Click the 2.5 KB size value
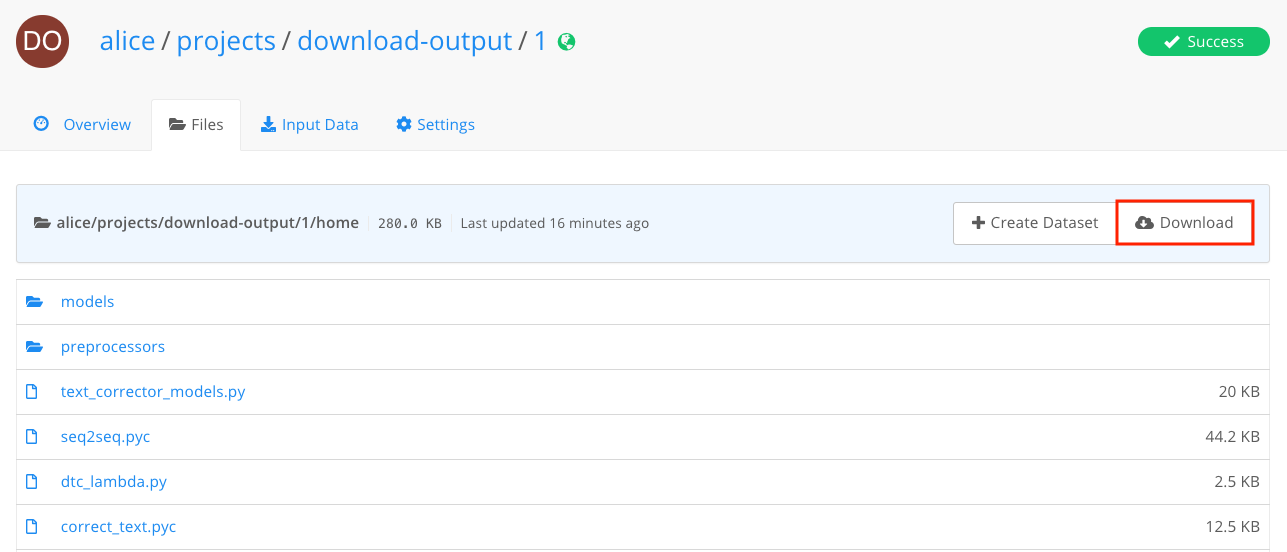 [x=1237, y=482]
